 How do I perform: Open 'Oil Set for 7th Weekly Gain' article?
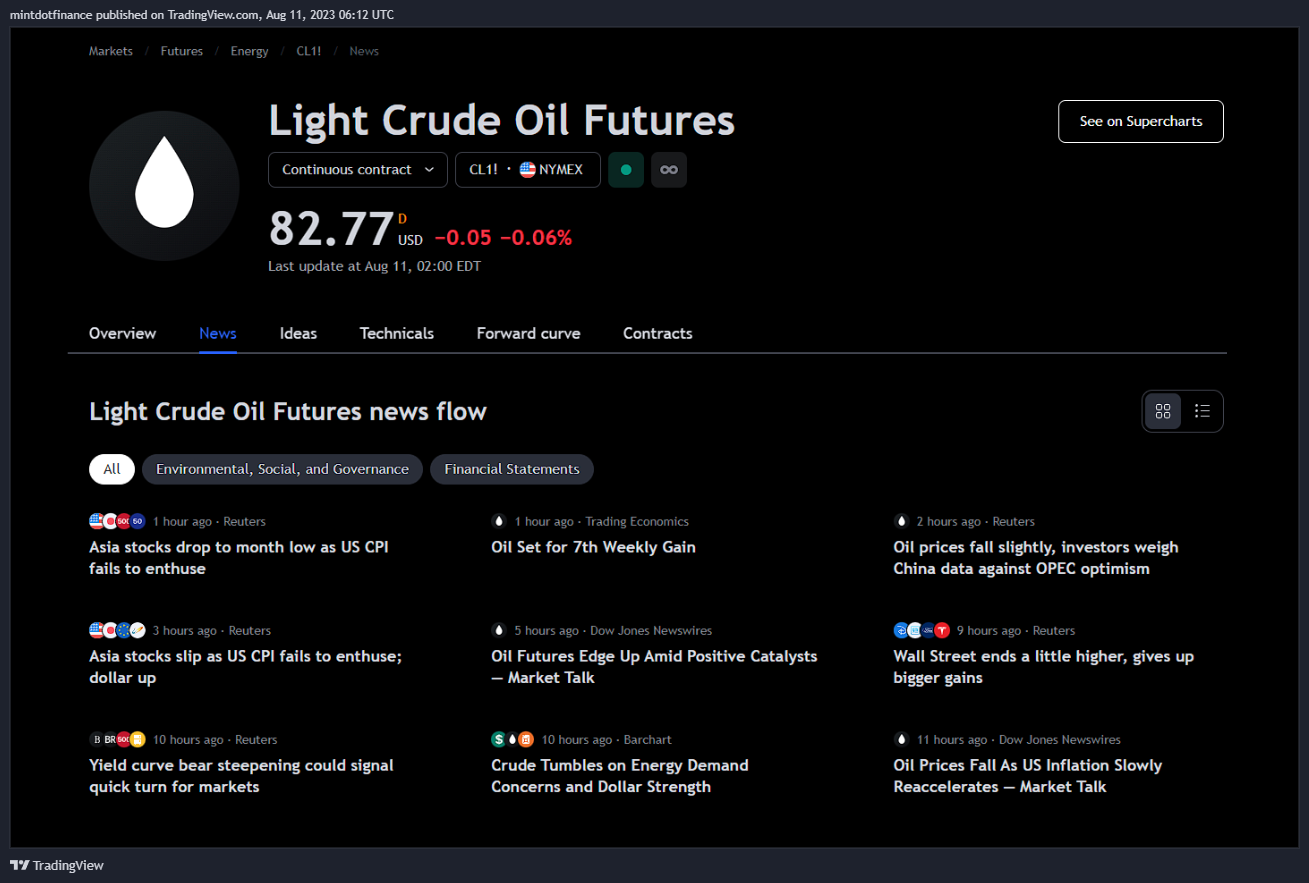pyautogui.click(x=593, y=548)
